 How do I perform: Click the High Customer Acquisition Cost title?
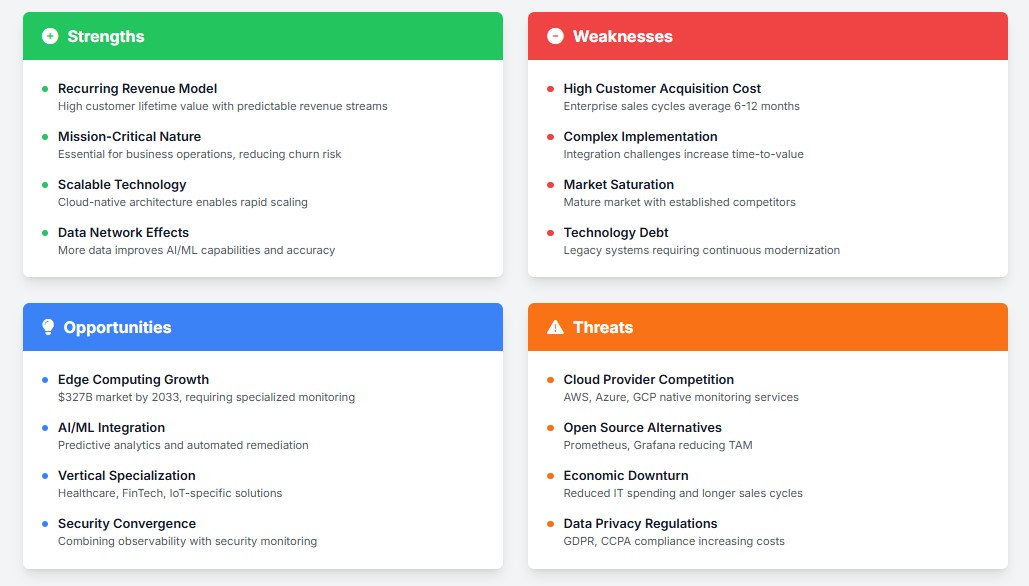662,88
